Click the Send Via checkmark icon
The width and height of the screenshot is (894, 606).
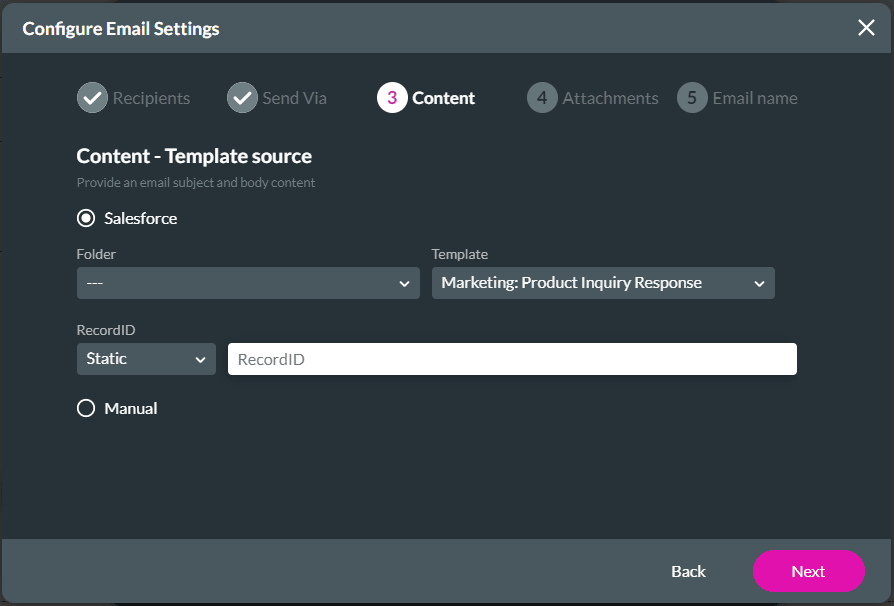click(x=241, y=97)
